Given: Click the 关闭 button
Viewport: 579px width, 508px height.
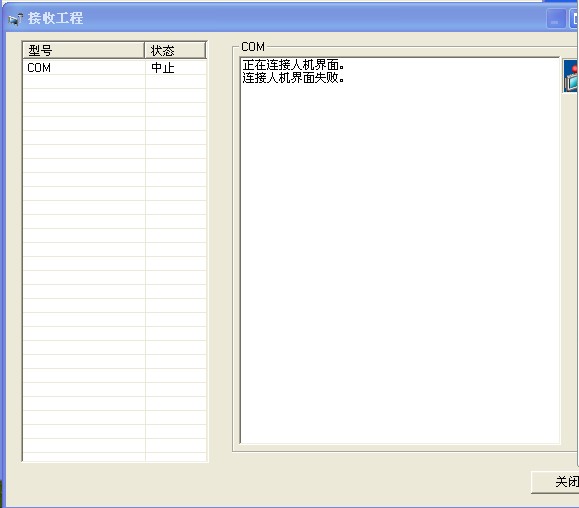Looking at the screenshot, I should [x=555, y=482].
